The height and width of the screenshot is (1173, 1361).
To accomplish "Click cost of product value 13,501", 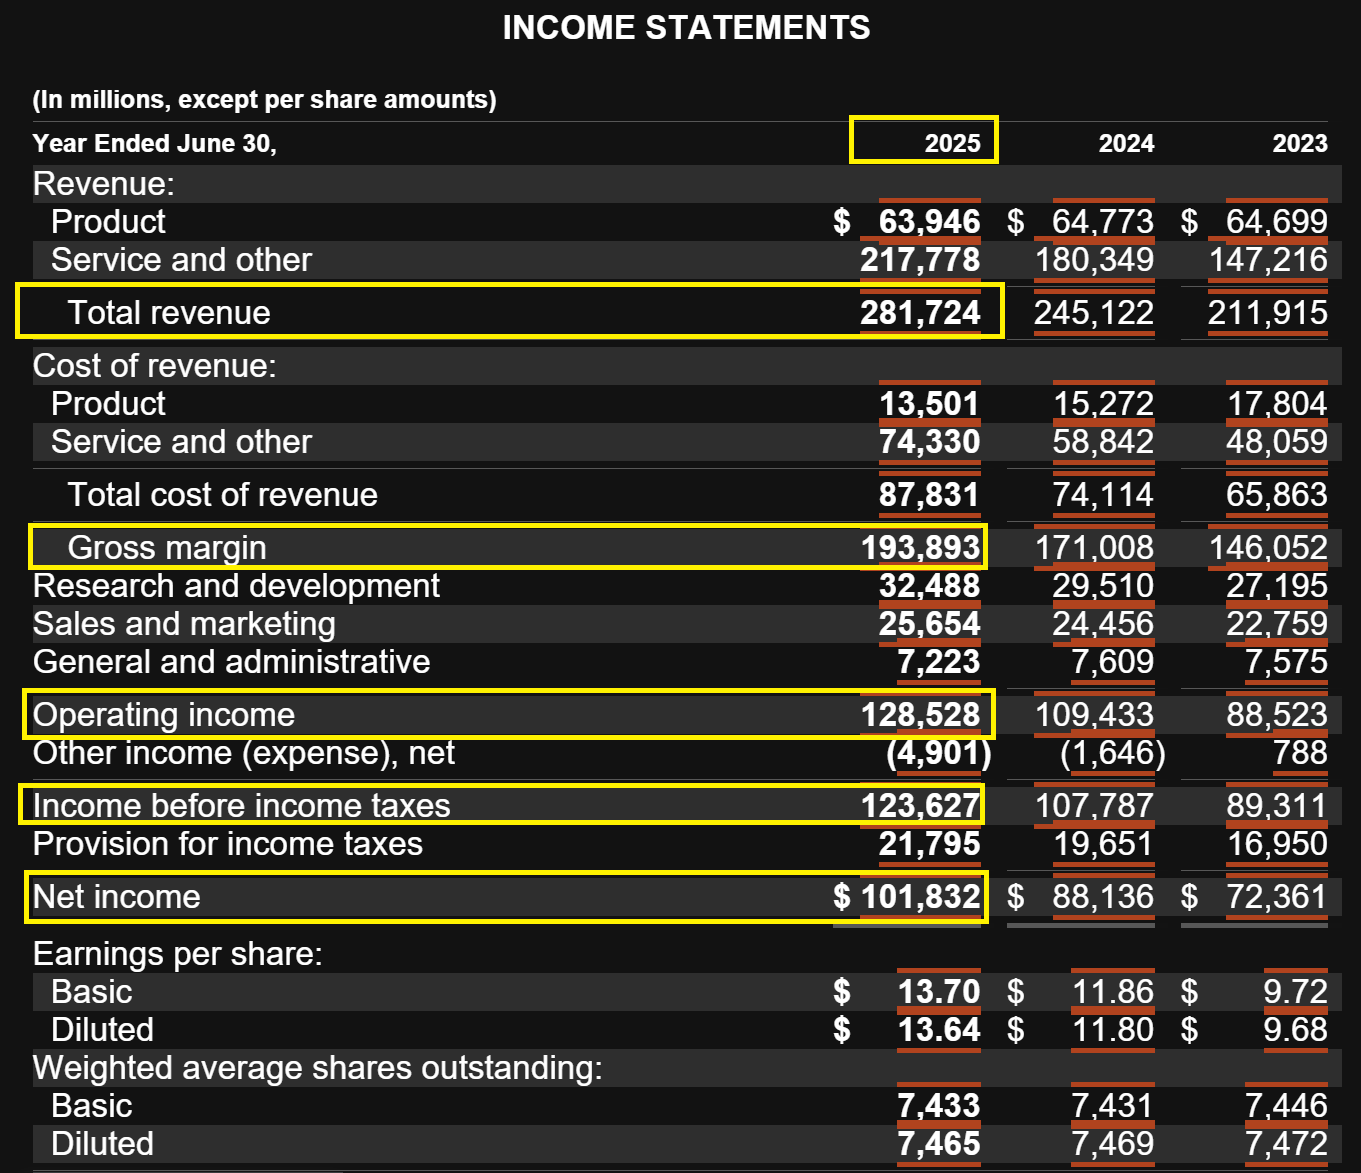I will coord(929,403).
